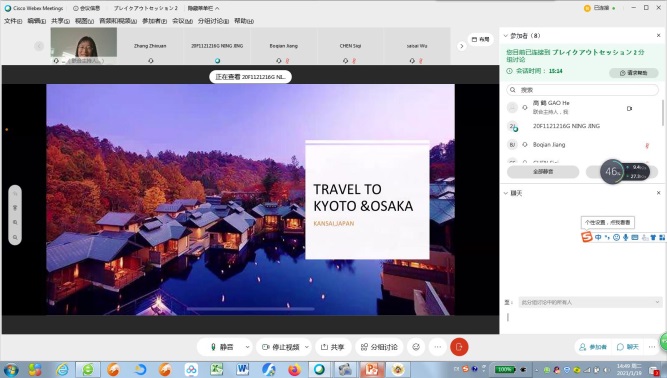The width and height of the screenshot is (667, 378).
Task: Toggle the 静音 mute microphone button
Action: [x=222, y=347]
